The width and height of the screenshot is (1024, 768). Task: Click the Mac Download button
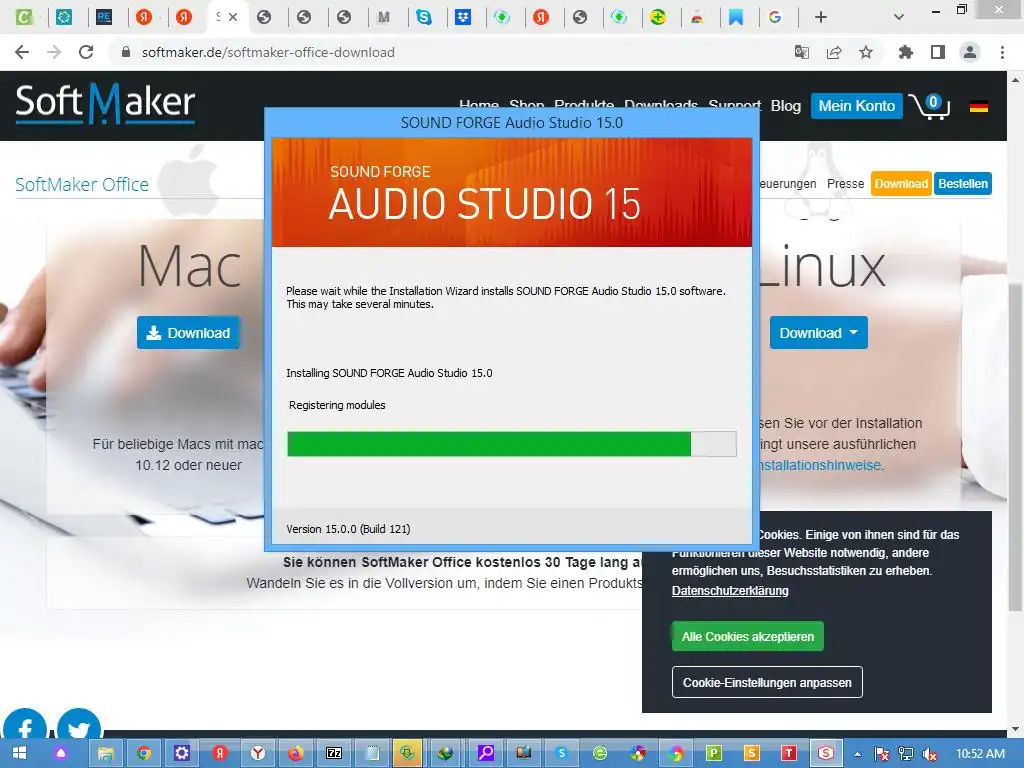pyautogui.click(x=188, y=333)
